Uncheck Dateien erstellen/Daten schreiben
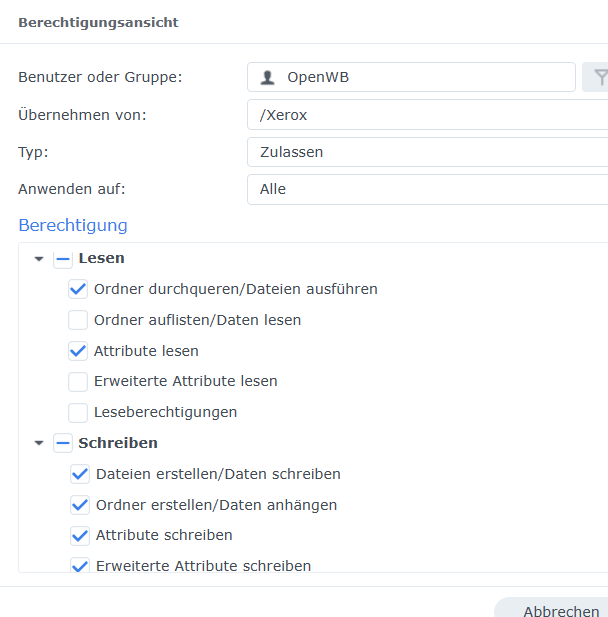 click(x=80, y=474)
